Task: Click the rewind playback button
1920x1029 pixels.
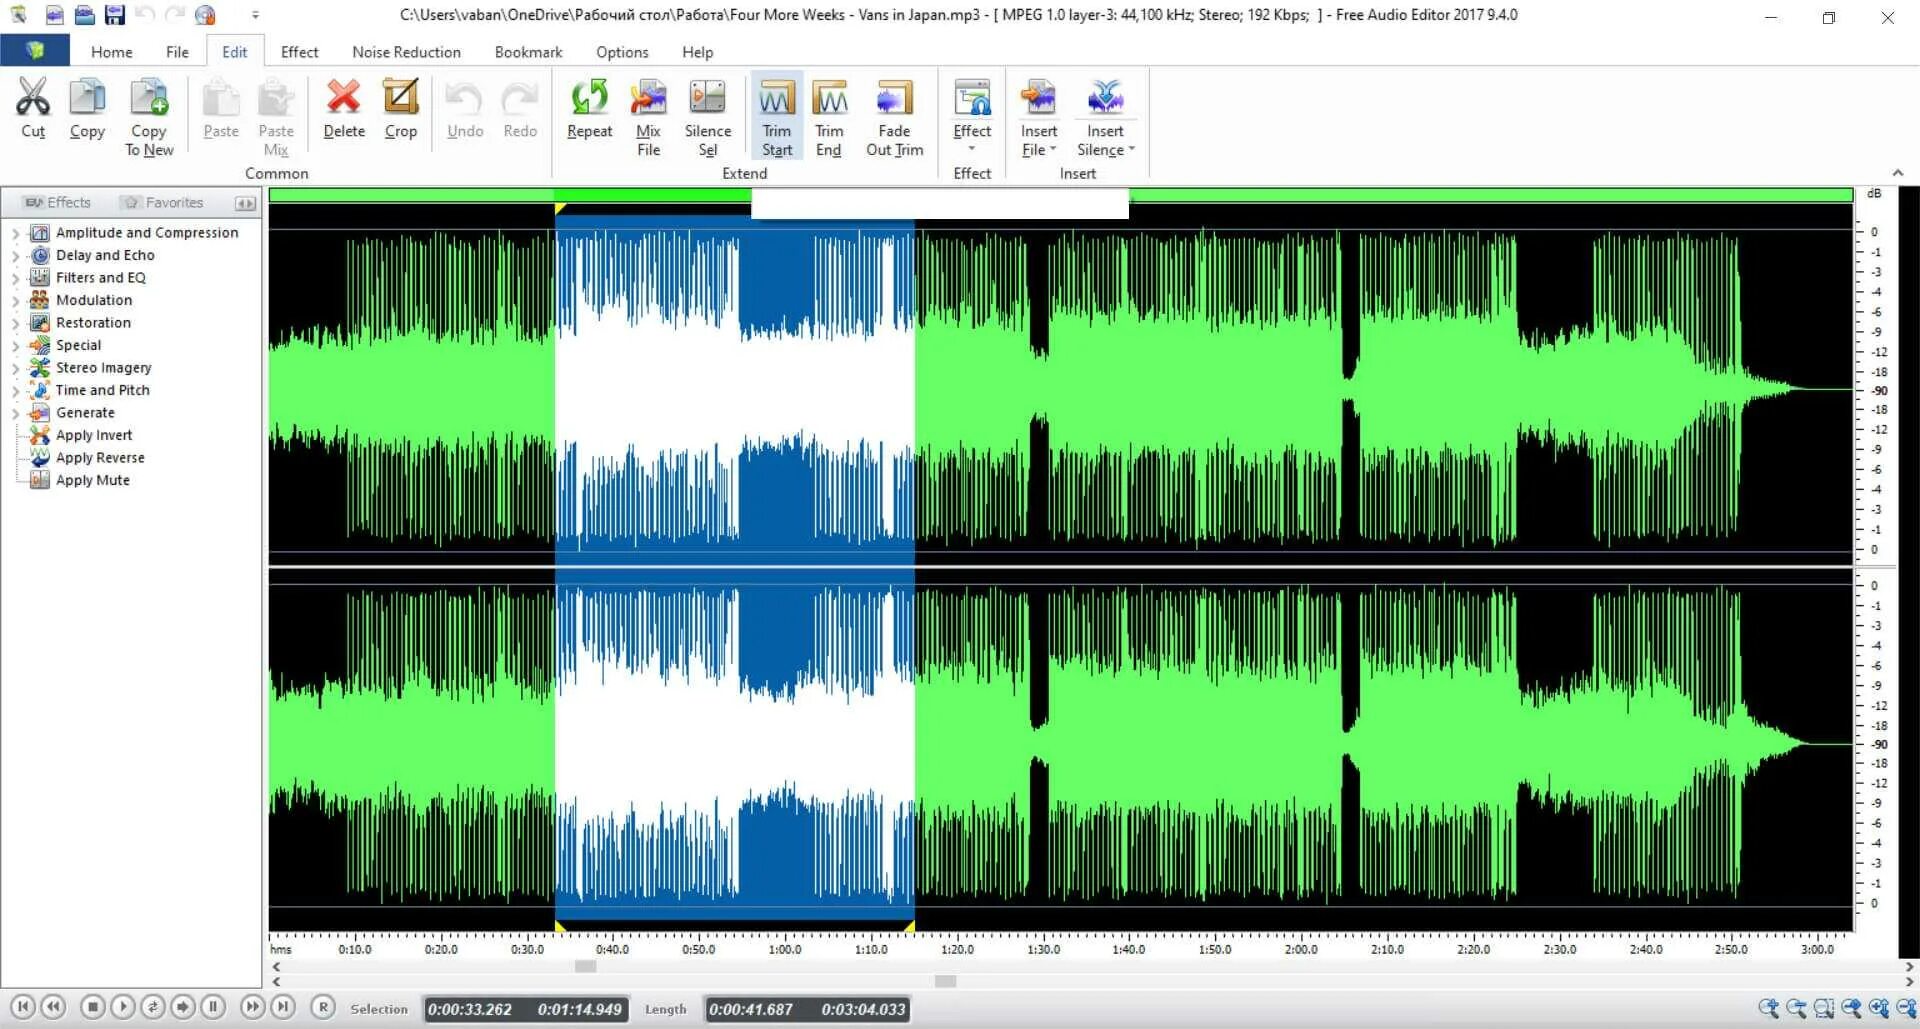Action: (53, 1007)
